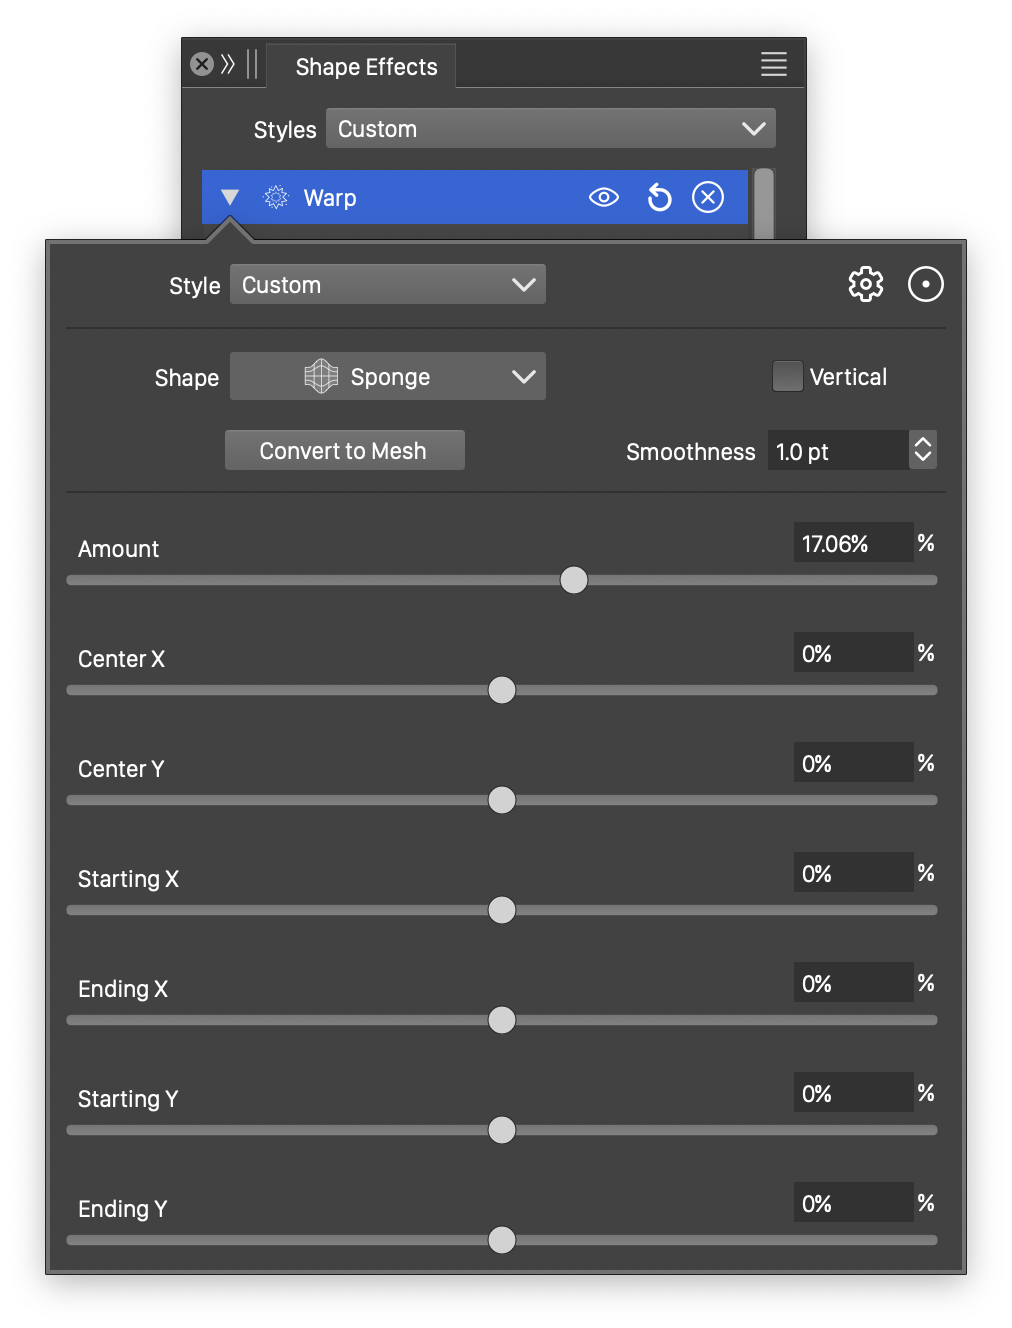Open the Style dropdown in Warp options

click(387, 285)
